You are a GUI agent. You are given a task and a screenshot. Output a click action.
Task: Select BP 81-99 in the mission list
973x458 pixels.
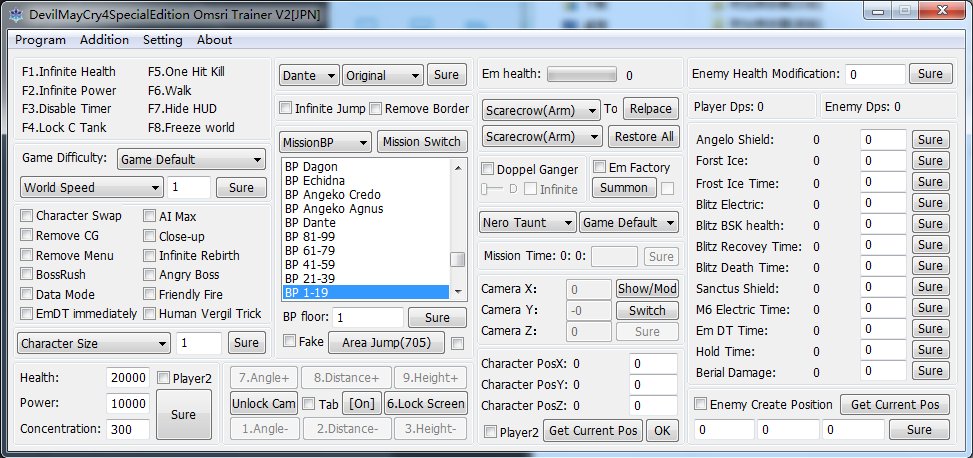tap(365, 236)
